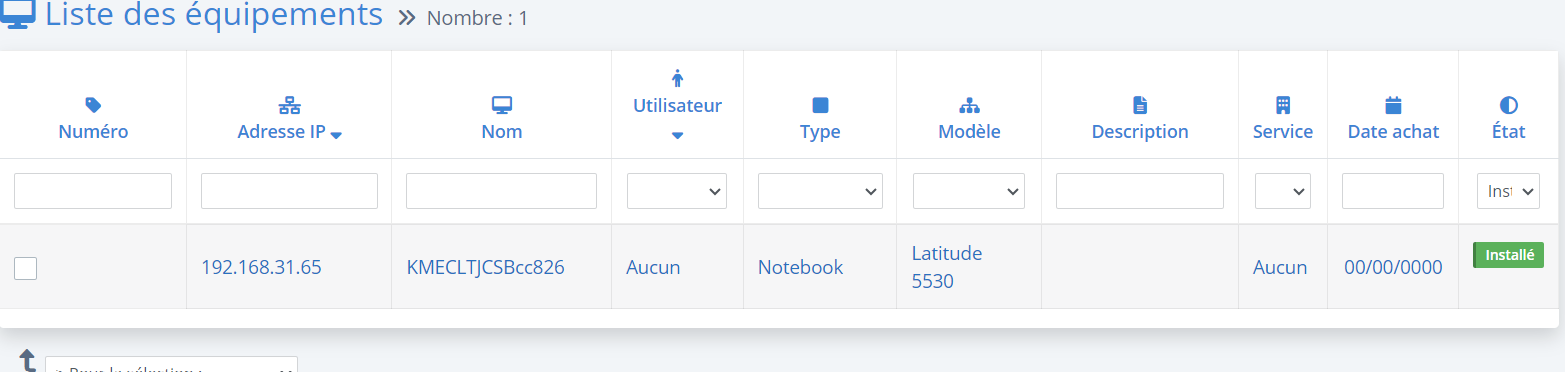The image size is (1565, 372).
Task: Click the monitor icon above Nom
Action: pyautogui.click(x=502, y=105)
